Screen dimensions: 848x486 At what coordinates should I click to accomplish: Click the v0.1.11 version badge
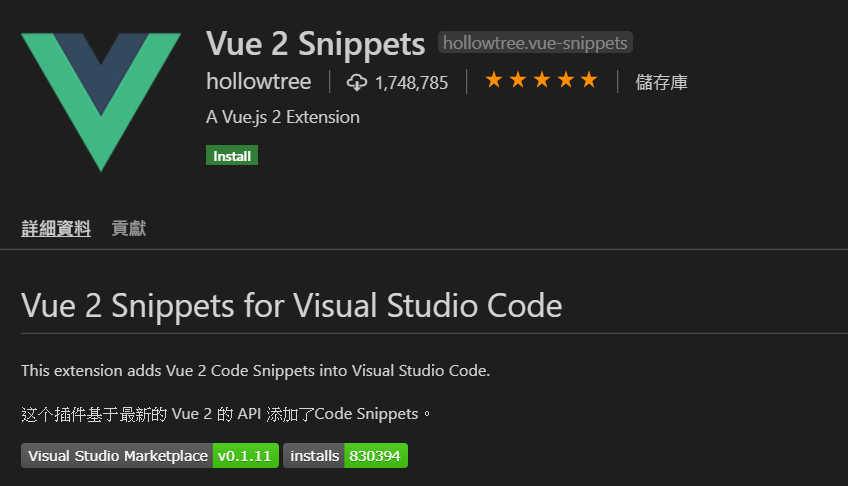click(246, 456)
